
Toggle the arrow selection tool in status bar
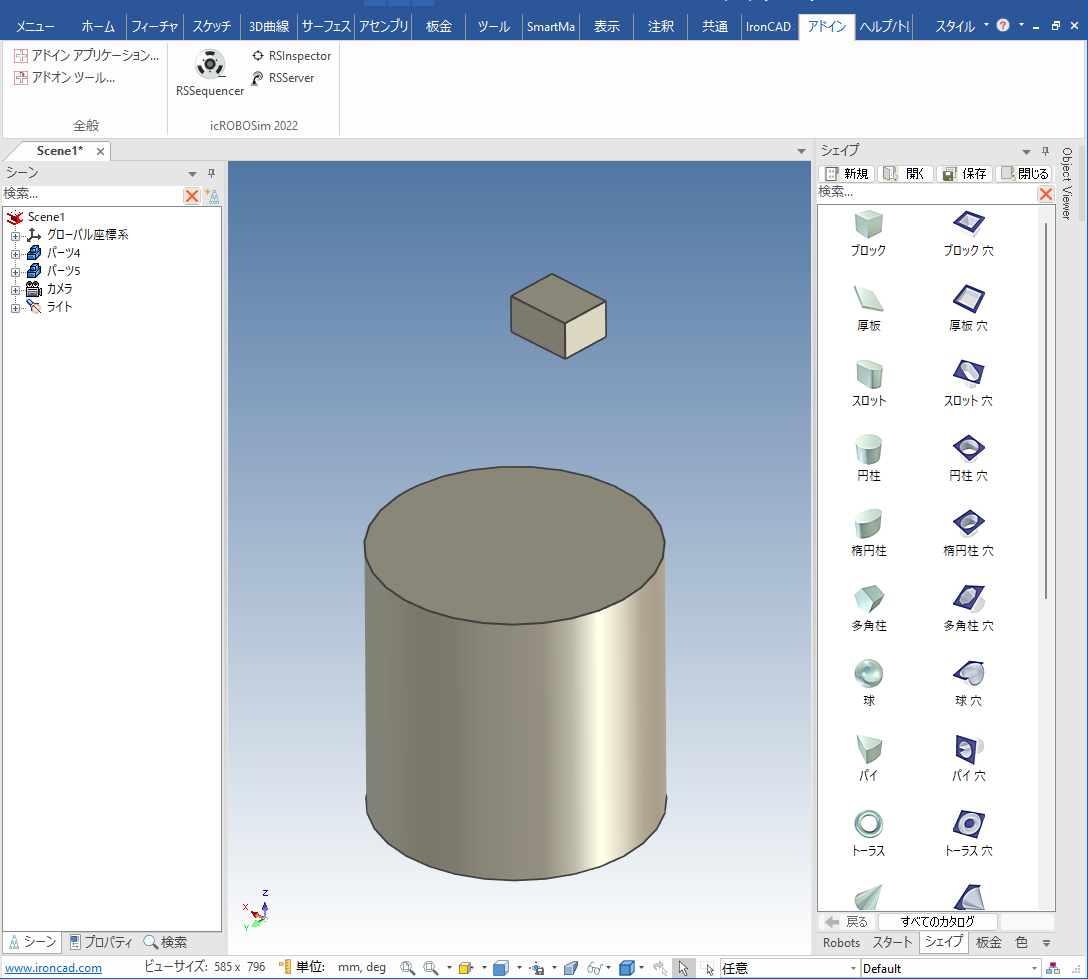[x=683, y=967]
